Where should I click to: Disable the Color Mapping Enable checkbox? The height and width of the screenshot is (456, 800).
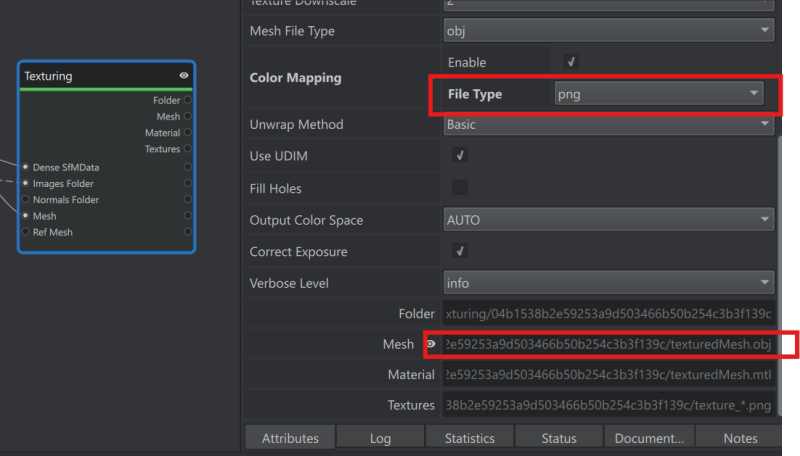click(570, 62)
